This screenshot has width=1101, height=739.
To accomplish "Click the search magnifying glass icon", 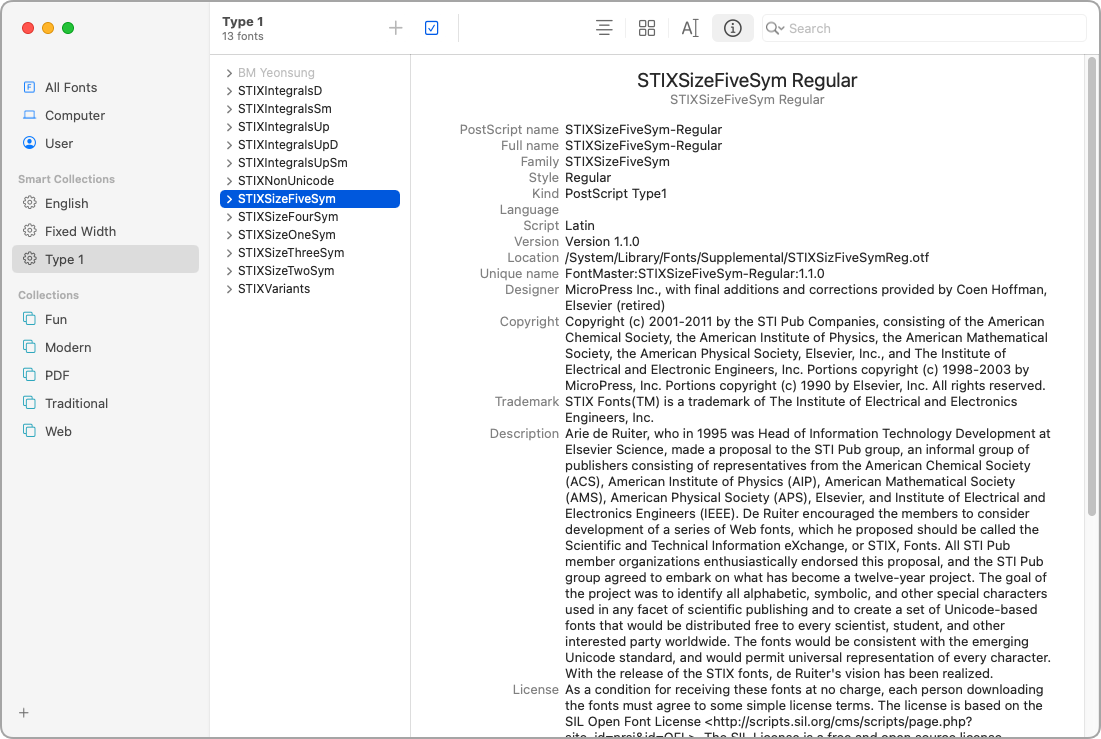I will click(x=771, y=28).
